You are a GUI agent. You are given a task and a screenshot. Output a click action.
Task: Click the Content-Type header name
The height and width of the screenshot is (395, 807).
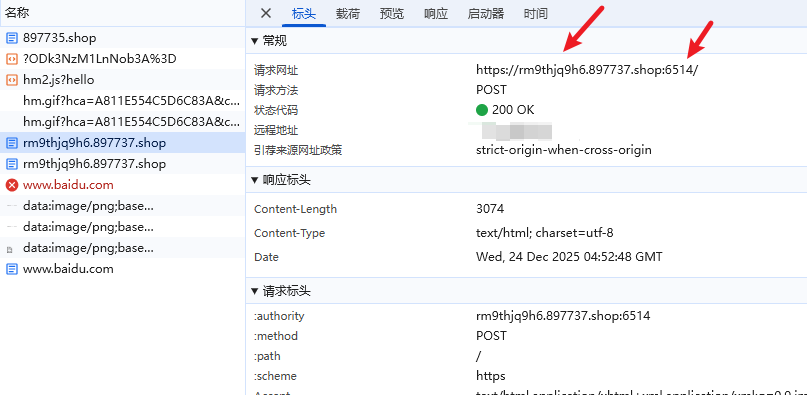pyautogui.click(x=289, y=233)
